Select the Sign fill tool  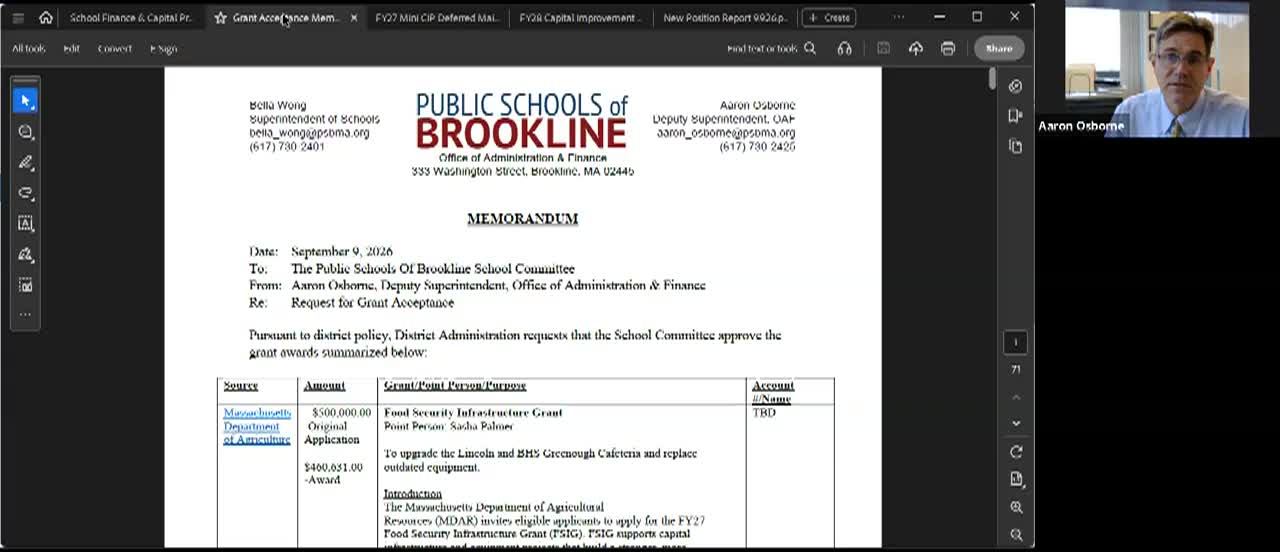(x=26, y=254)
